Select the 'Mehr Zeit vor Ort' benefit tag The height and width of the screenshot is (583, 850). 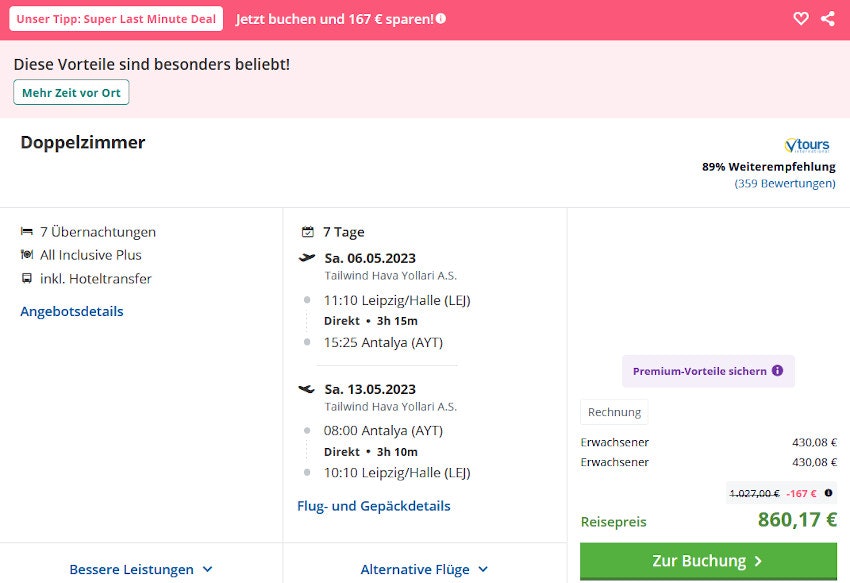71,93
